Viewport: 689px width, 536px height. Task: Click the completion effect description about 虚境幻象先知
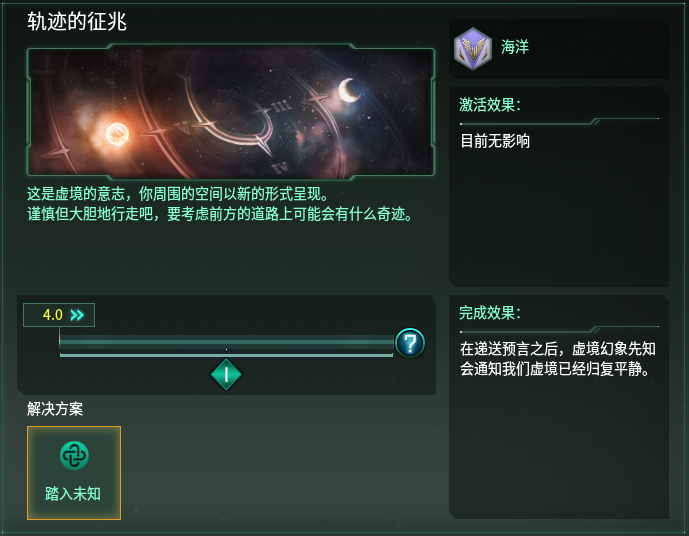click(x=555, y=359)
